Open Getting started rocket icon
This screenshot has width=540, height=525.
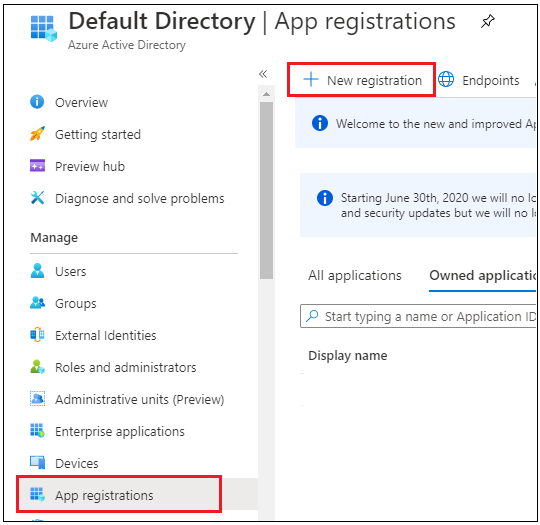[x=37, y=134]
